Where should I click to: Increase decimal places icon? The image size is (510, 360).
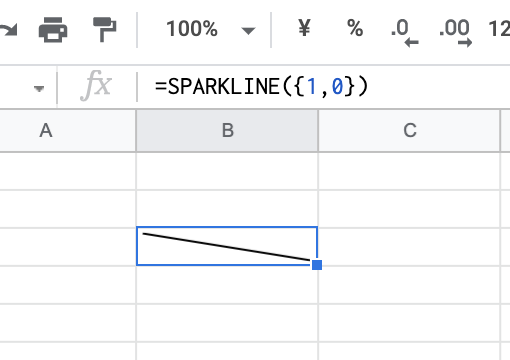coord(455,32)
